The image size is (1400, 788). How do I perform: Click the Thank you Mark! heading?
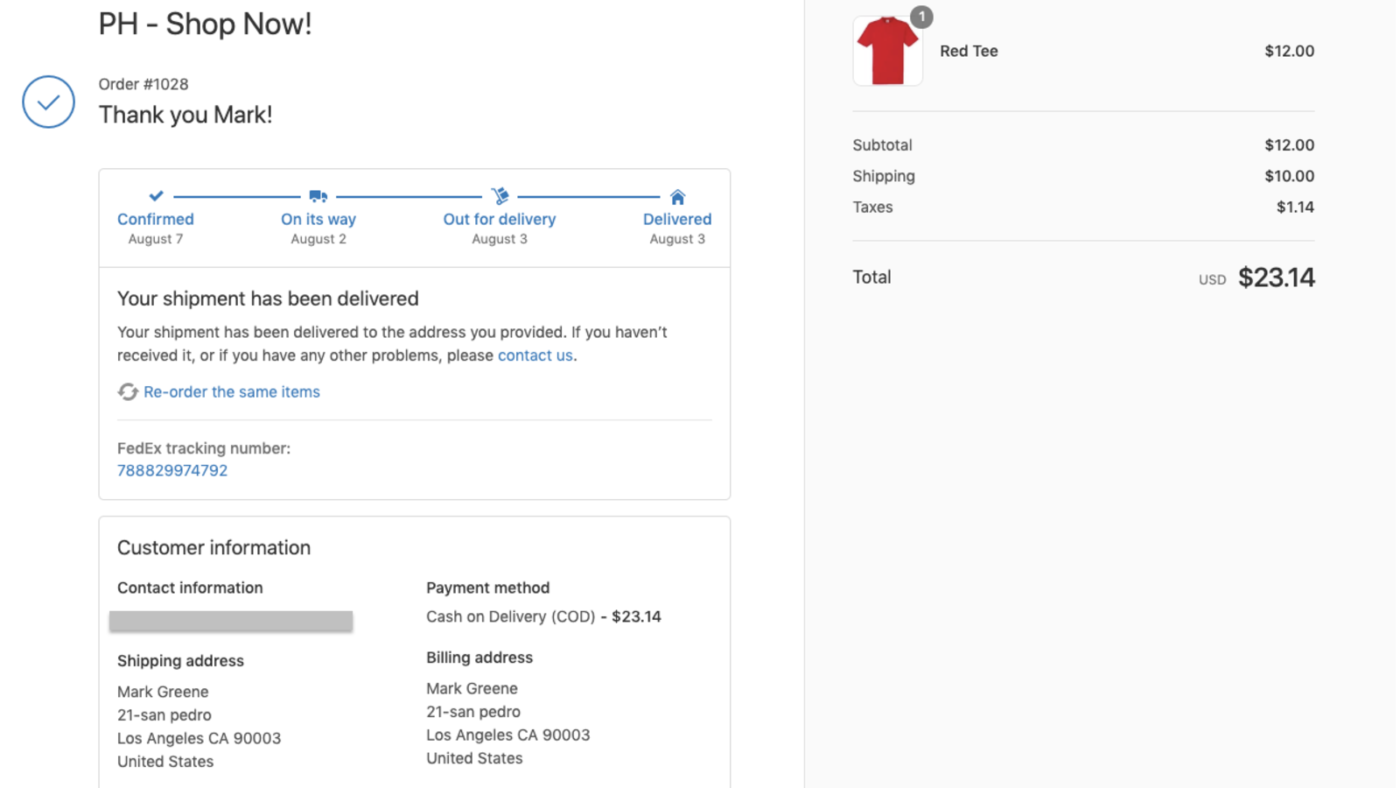tap(185, 114)
